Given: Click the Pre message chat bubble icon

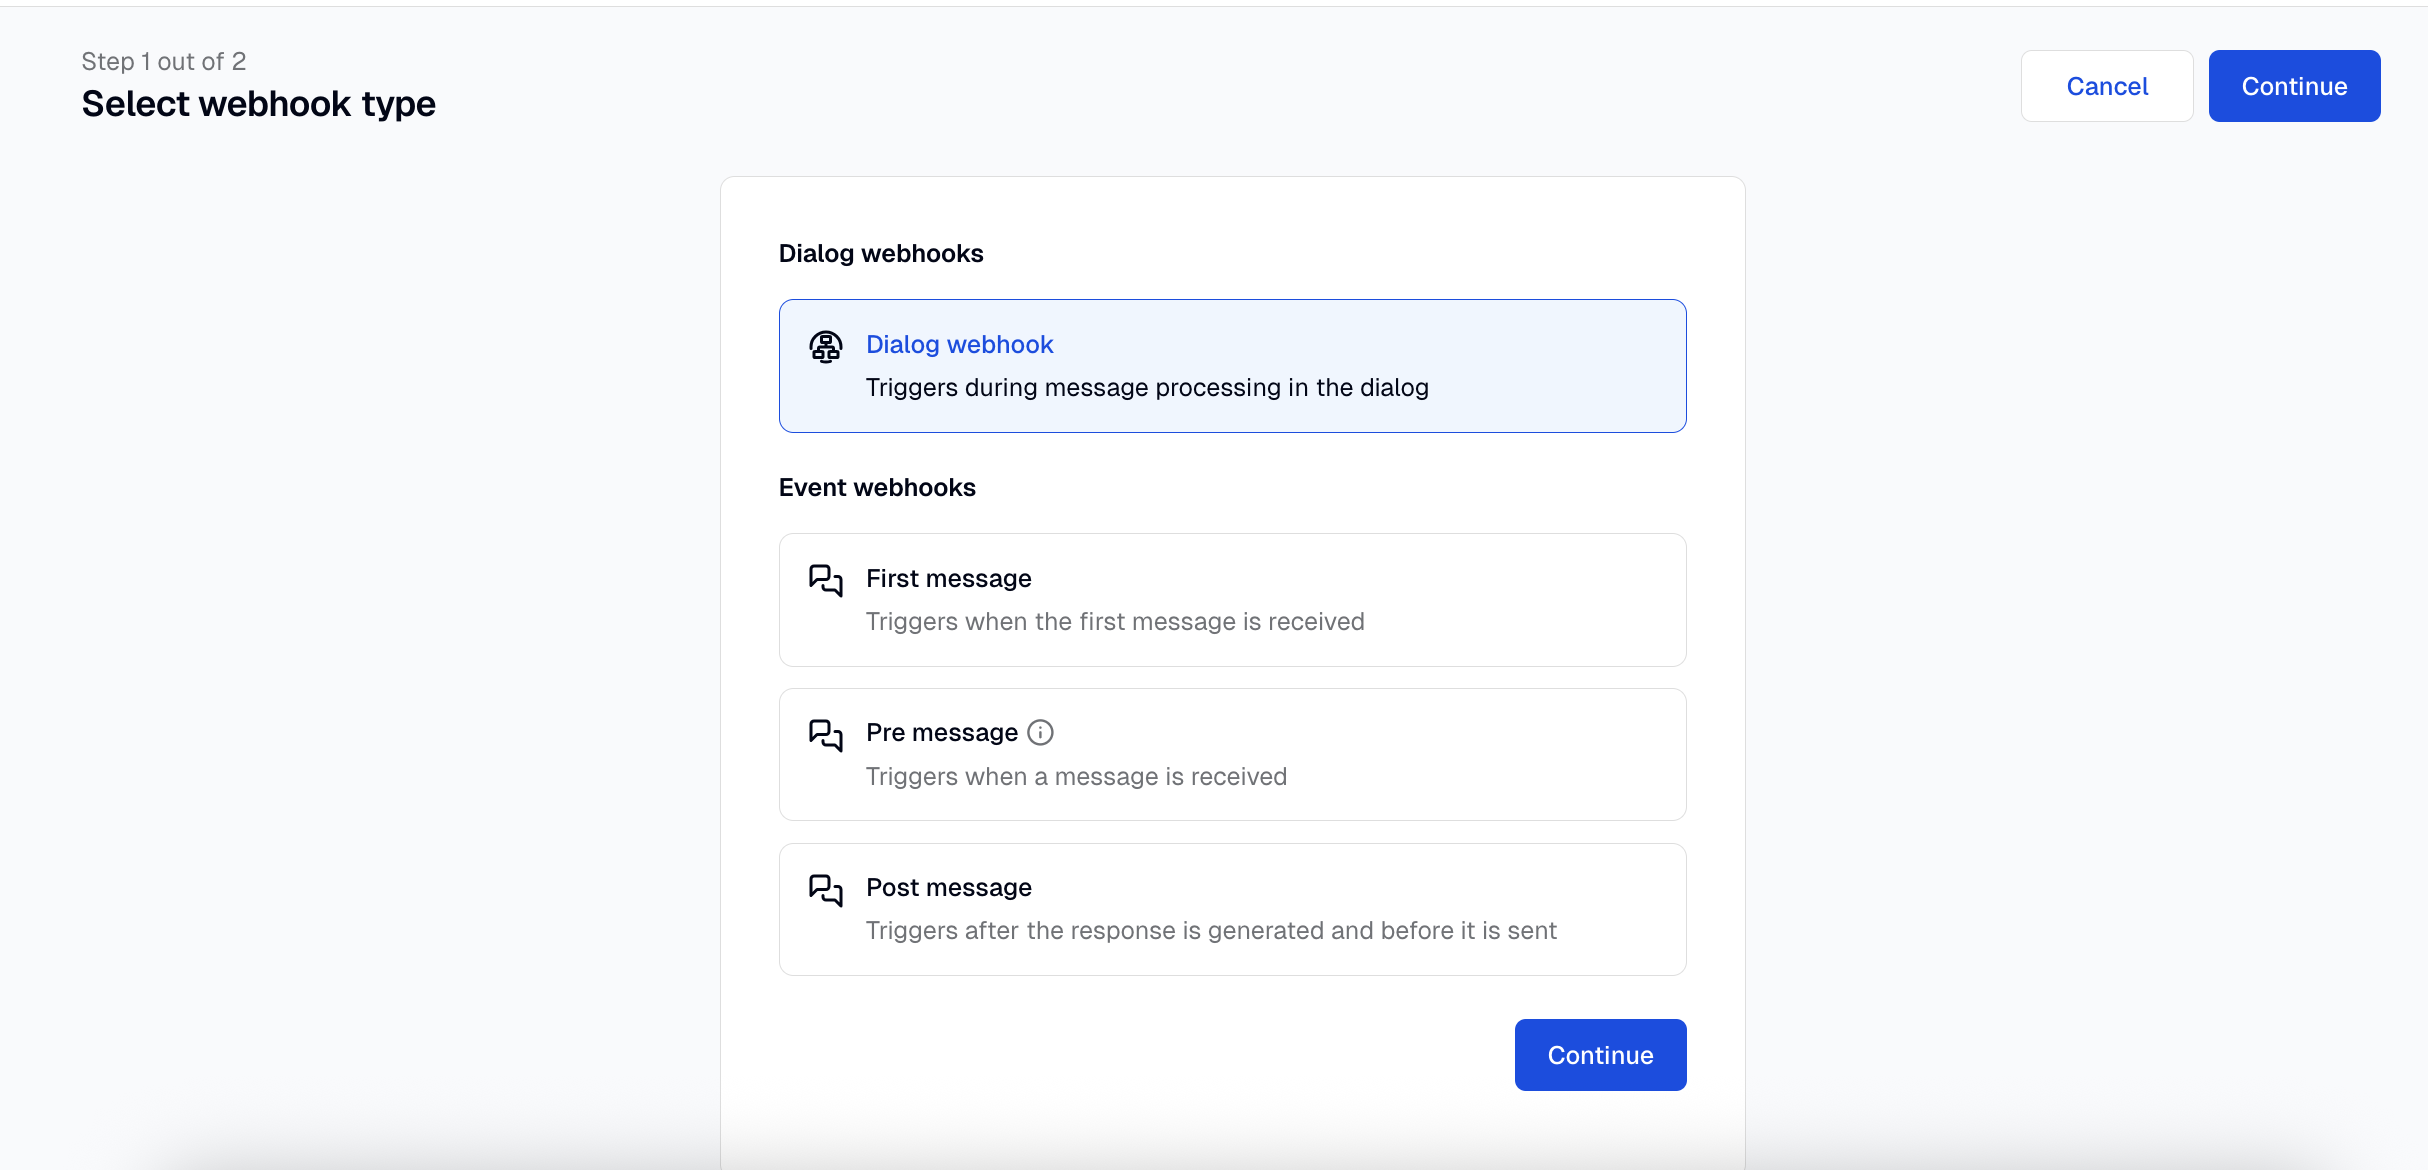Looking at the screenshot, I should coord(825,735).
